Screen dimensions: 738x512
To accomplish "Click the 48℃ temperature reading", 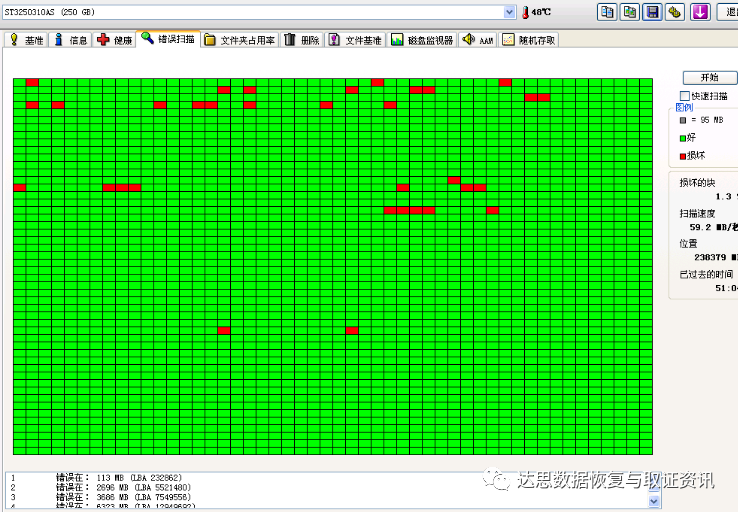I will point(541,12).
